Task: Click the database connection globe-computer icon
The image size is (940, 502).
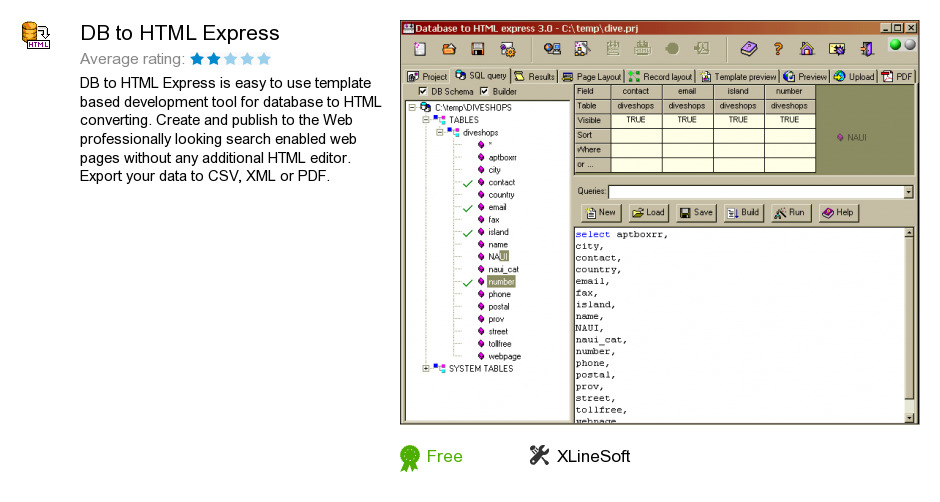Action: pyautogui.click(x=552, y=49)
